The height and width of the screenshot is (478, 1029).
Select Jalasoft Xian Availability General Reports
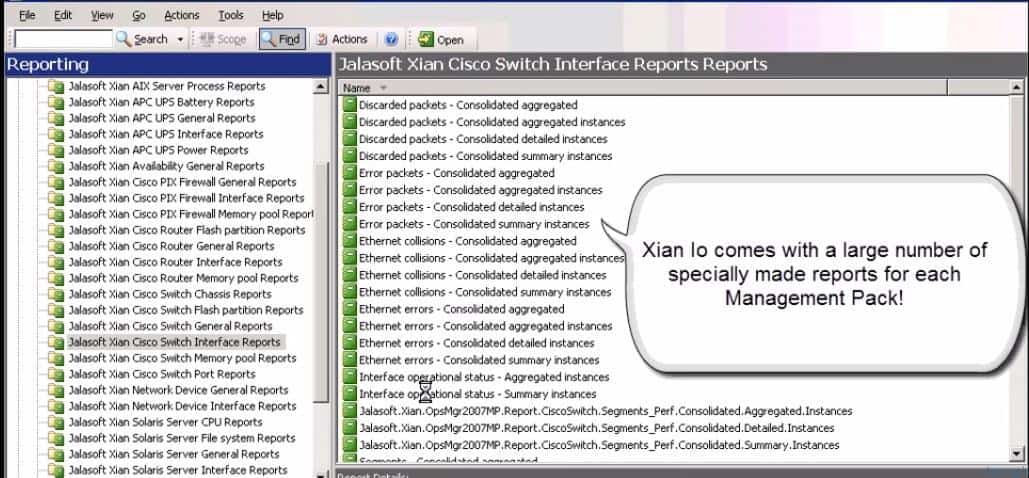point(166,166)
